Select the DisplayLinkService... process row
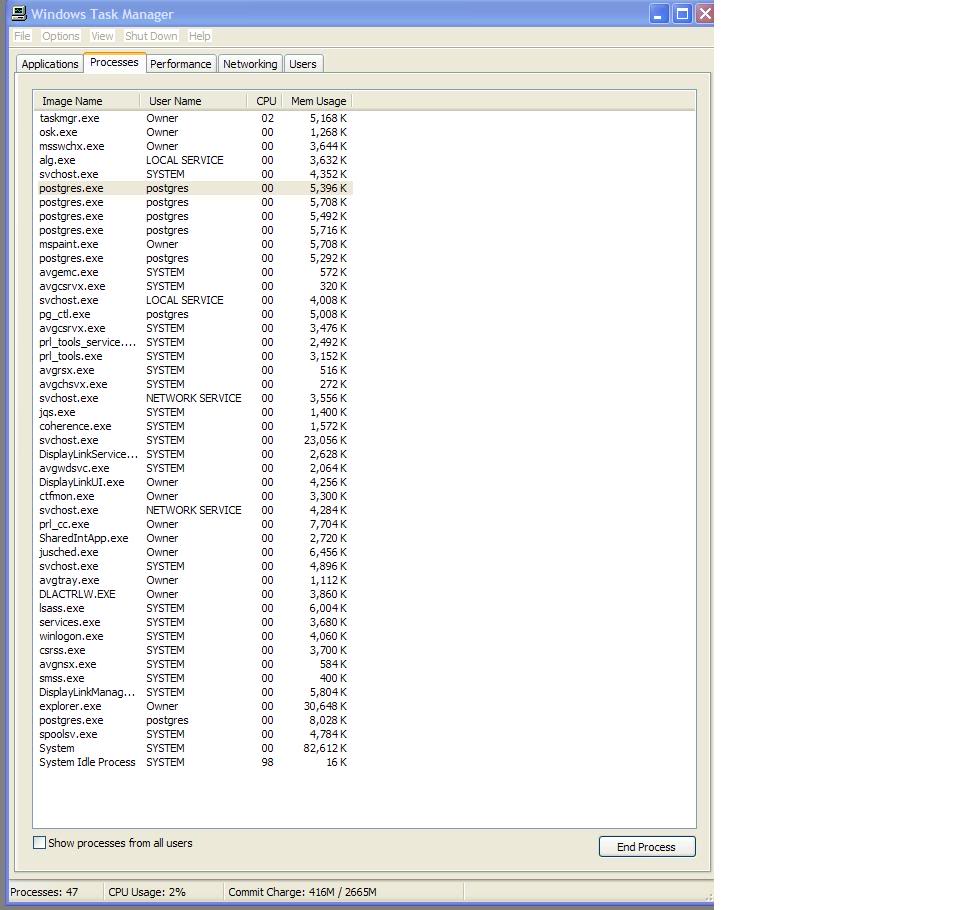The width and height of the screenshot is (960, 910). point(195,454)
